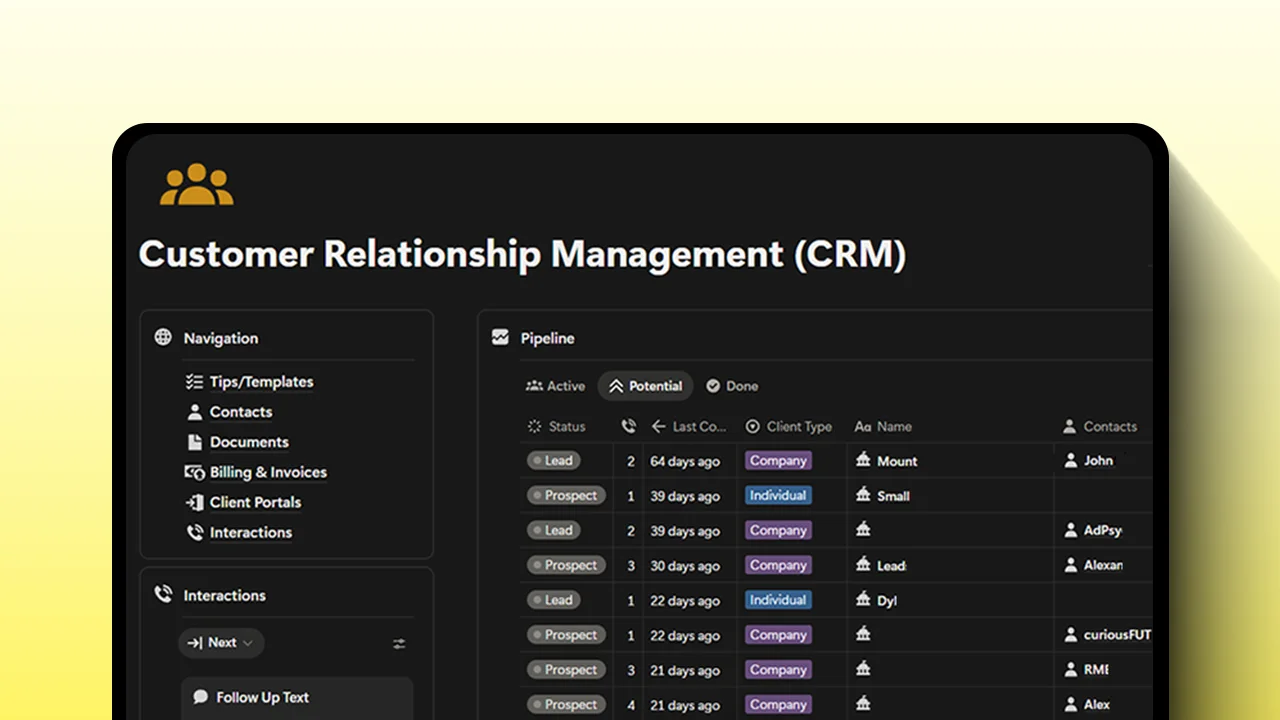Open Billing & Invoices navigation link
Screen dimensions: 1280x720
[268, 472]
